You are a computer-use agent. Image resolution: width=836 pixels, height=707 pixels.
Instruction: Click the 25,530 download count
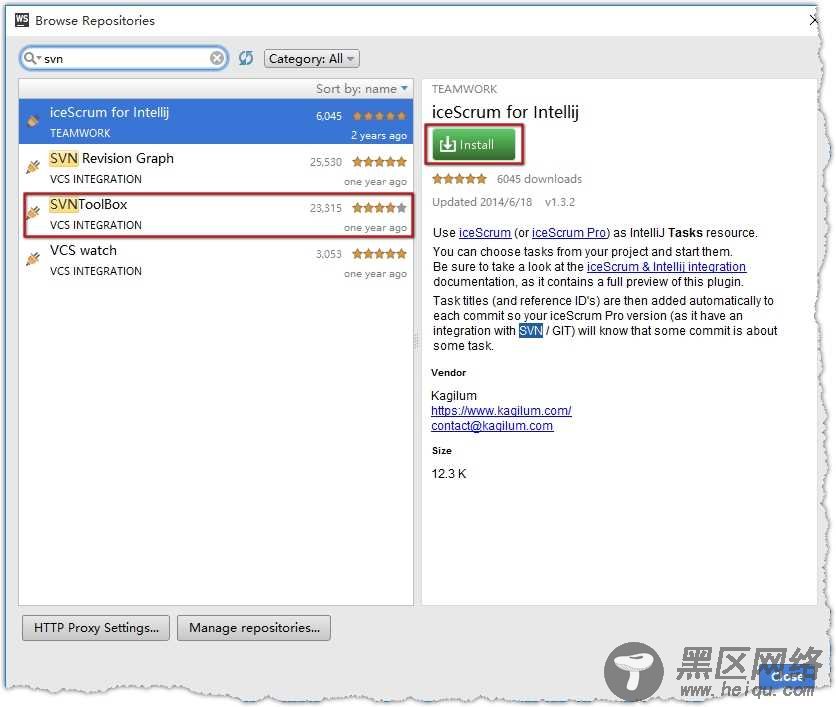tap(326, 162)
